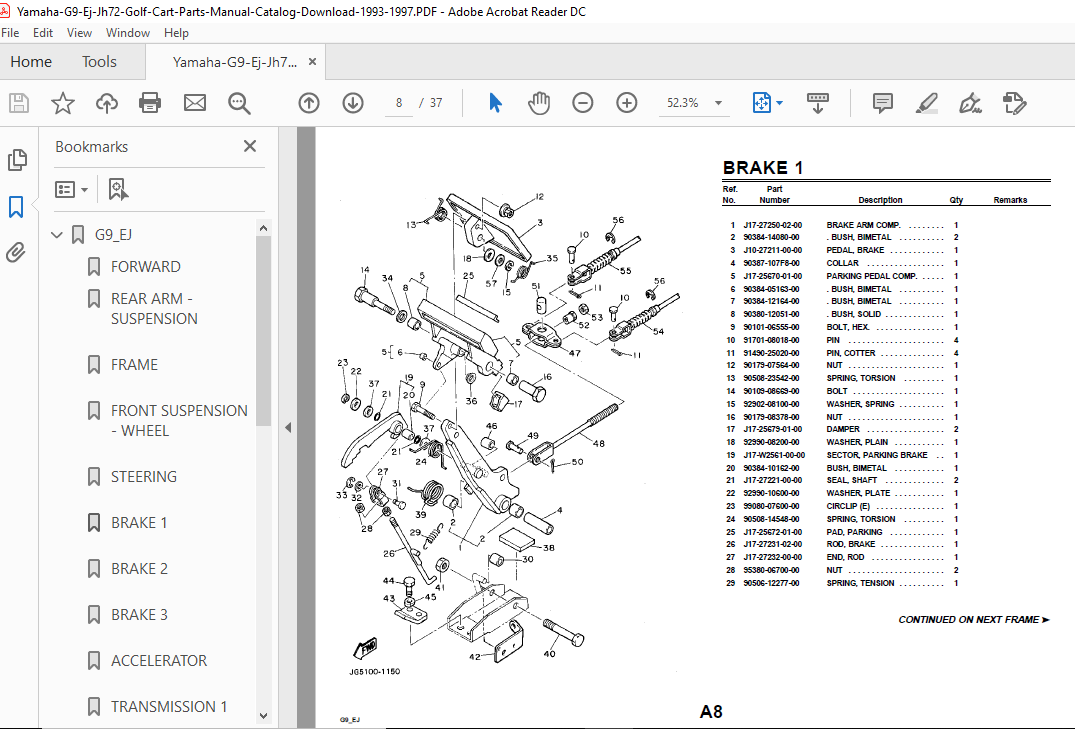
Task: Jump to BRAKE 3 bookmark
Action: point(139,614)
